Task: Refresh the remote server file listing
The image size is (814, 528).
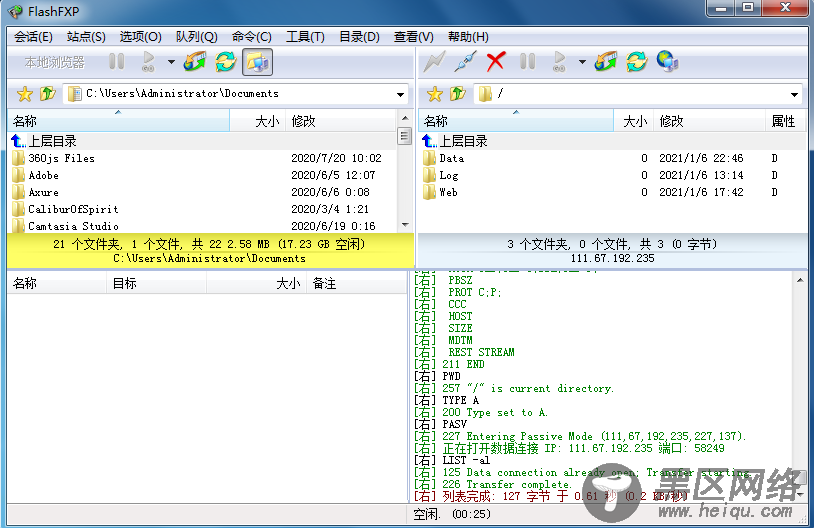Action: click(636, 62)
